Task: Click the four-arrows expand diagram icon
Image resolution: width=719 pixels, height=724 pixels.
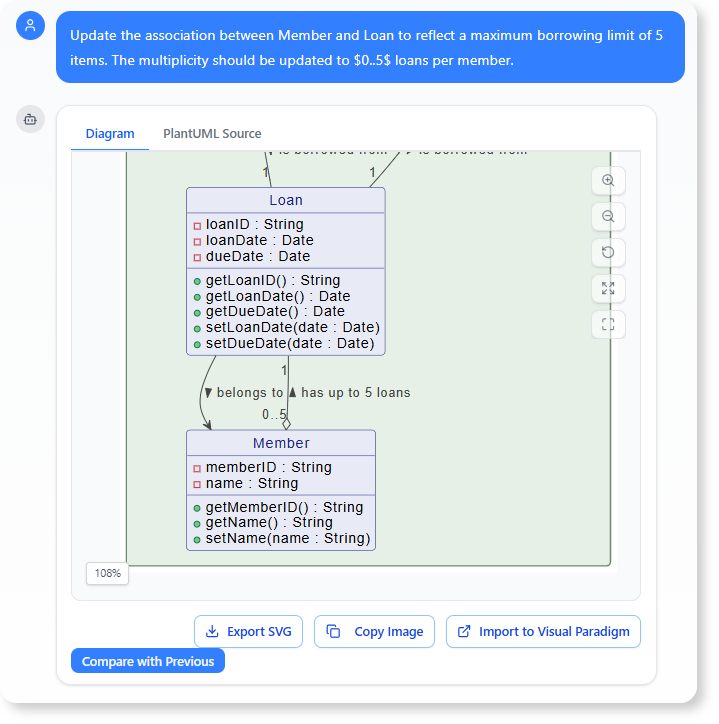Action: 608,289
